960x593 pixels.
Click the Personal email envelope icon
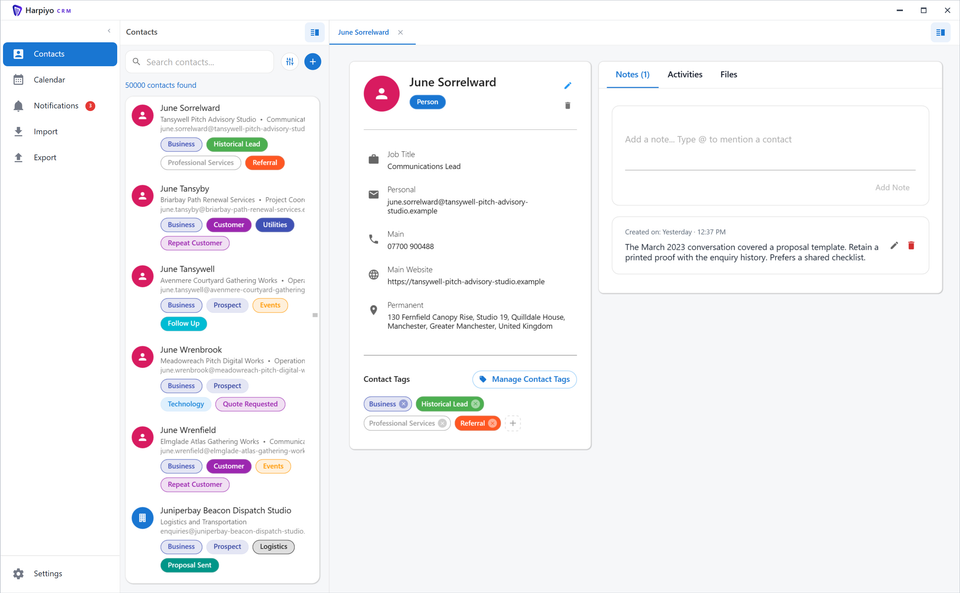click(x=373, y=195)
